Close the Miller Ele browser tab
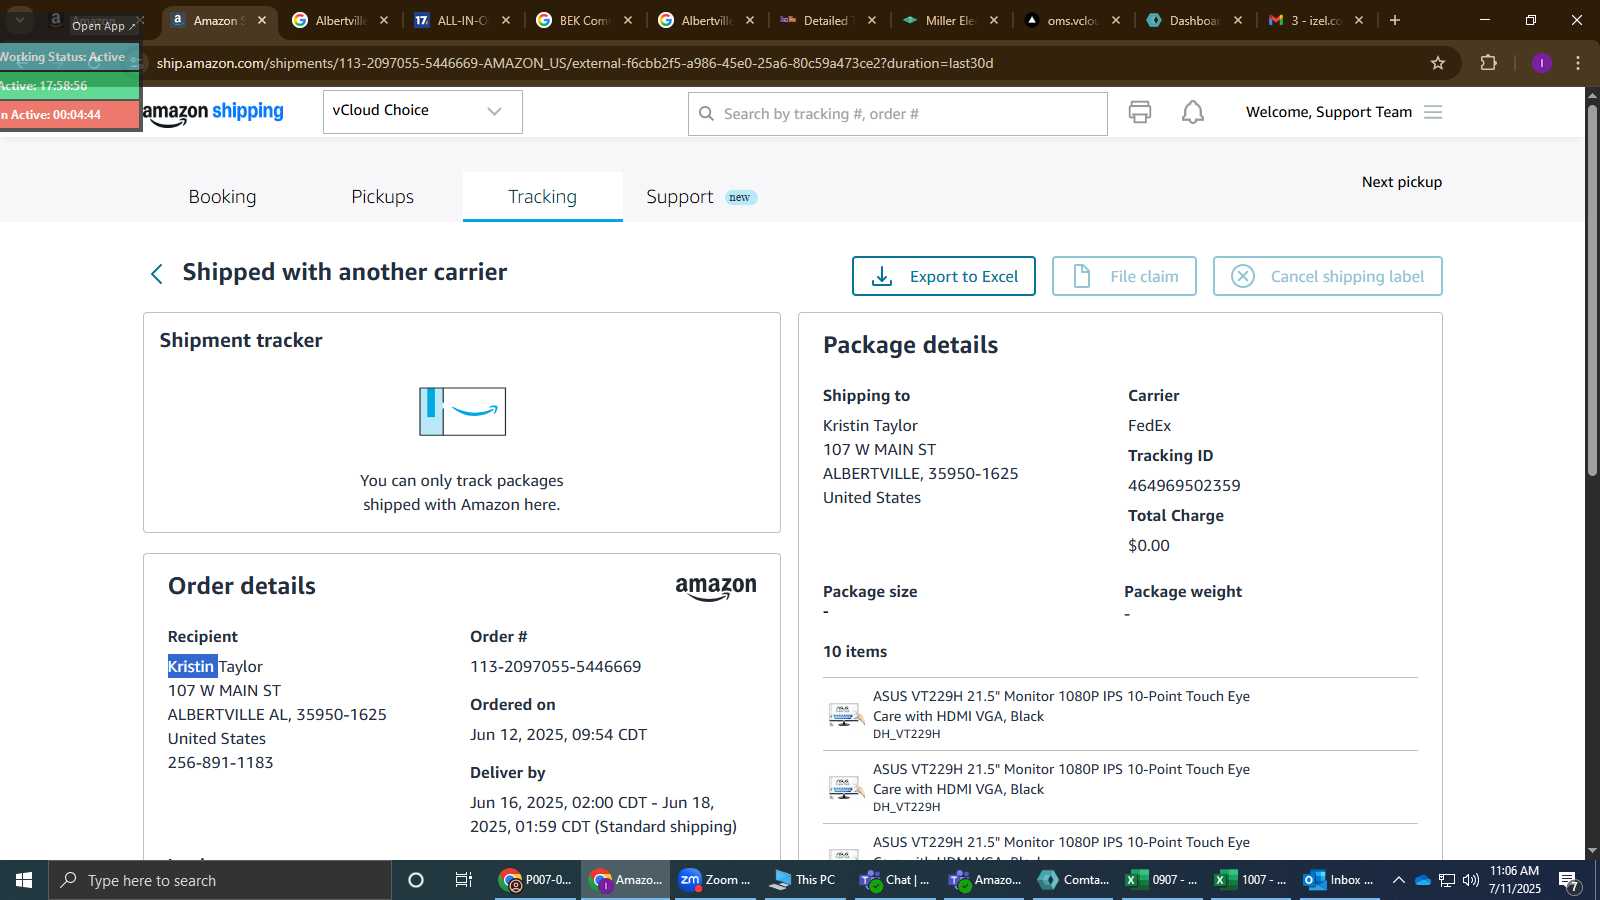1600x900 pixels. [x=994, y=20]
